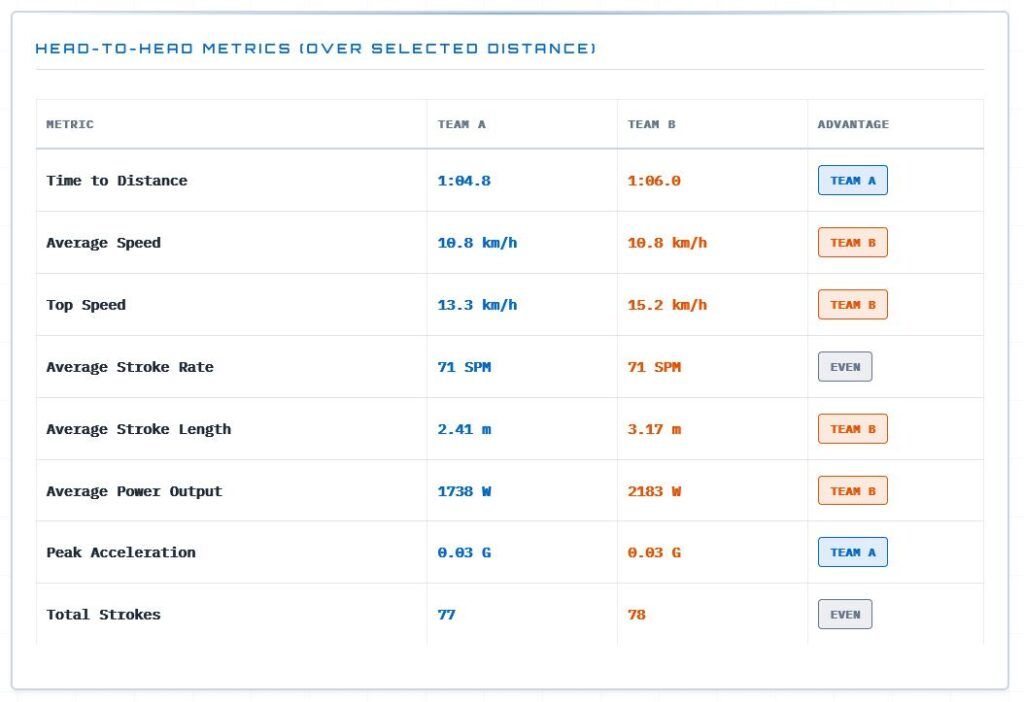Click the Team B badge for Average Speed
The width and height of the screenshot is (1024, 702).
pos(852,242)
